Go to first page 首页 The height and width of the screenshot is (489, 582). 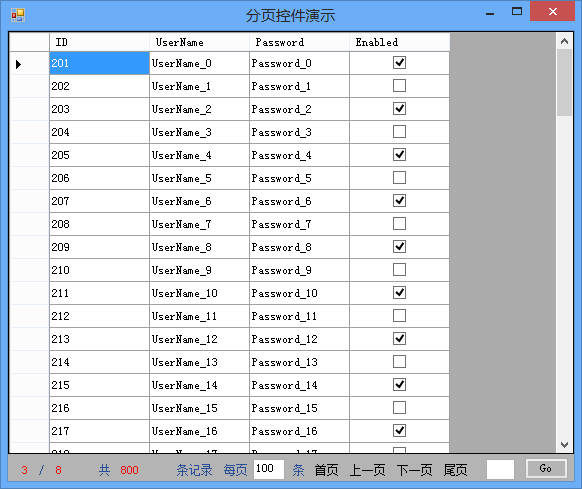coord(326,470)
